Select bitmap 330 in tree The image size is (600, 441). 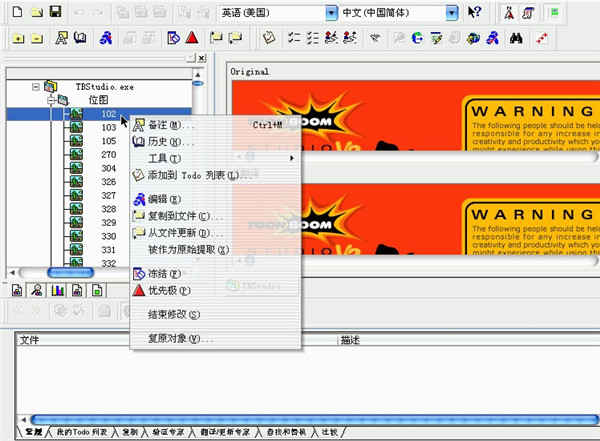[x=109, y=236]
